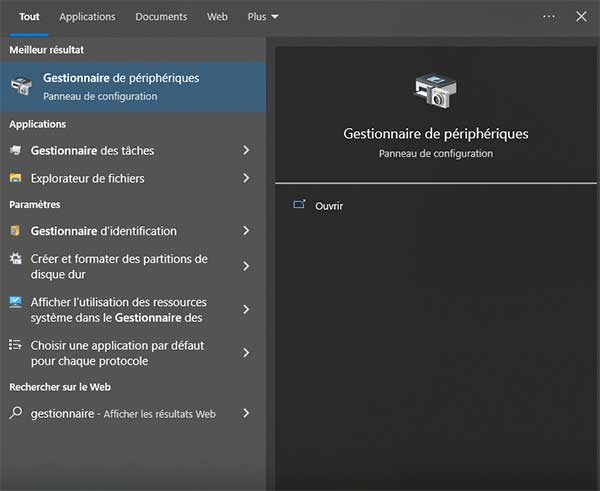Viewport: 600px width, 491px height.
Task: Click Gestionnaire de périphériques title in preview
Action: pyautogui.click(x=435, y=134)
